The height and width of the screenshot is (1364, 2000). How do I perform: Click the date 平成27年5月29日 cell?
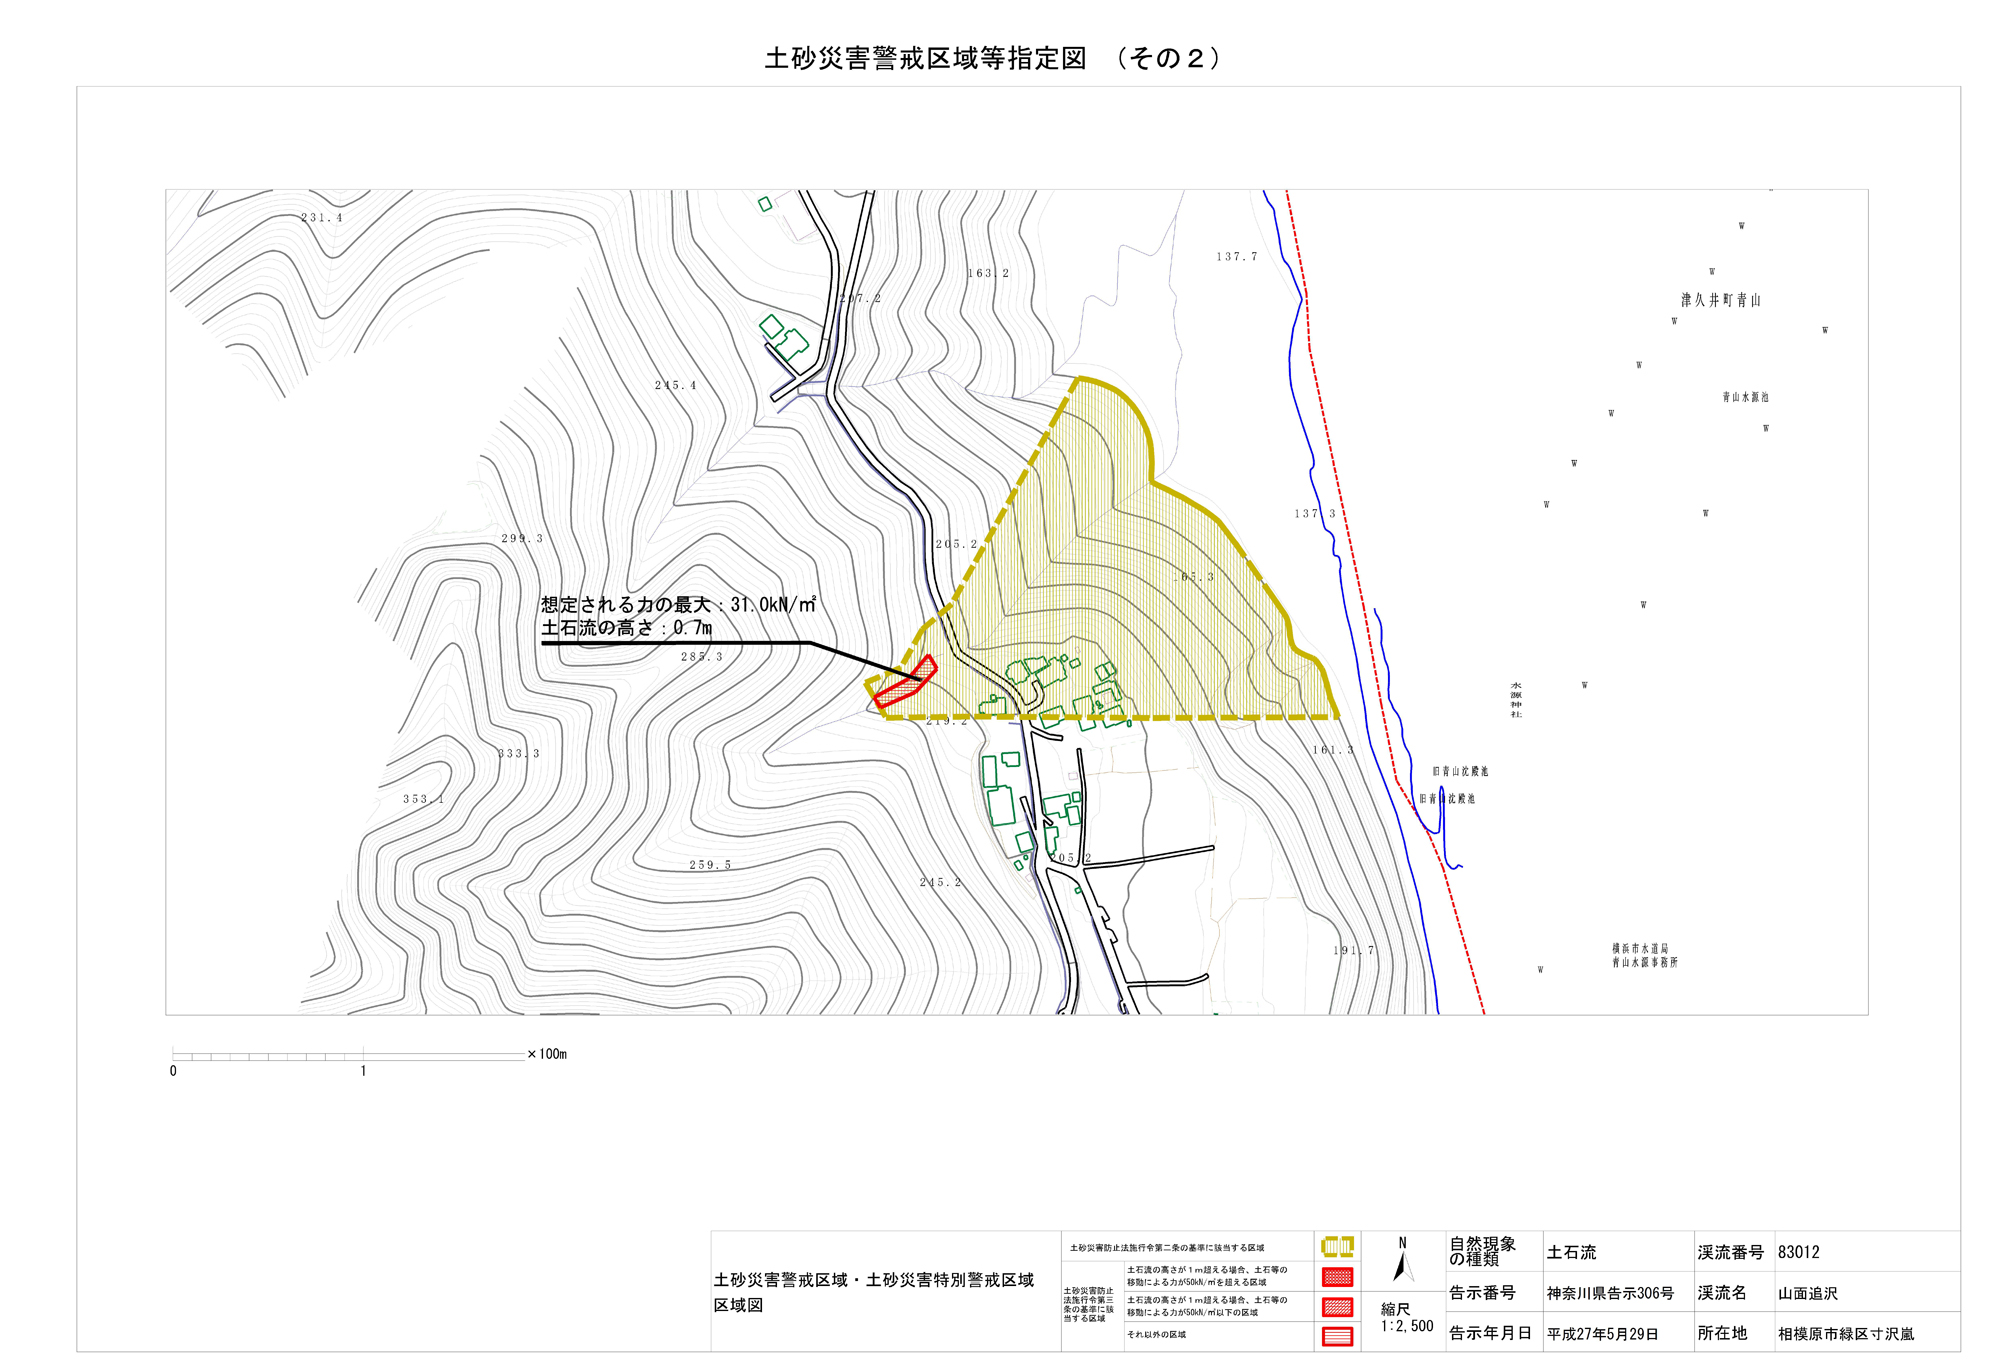tap(1602, 1334)
